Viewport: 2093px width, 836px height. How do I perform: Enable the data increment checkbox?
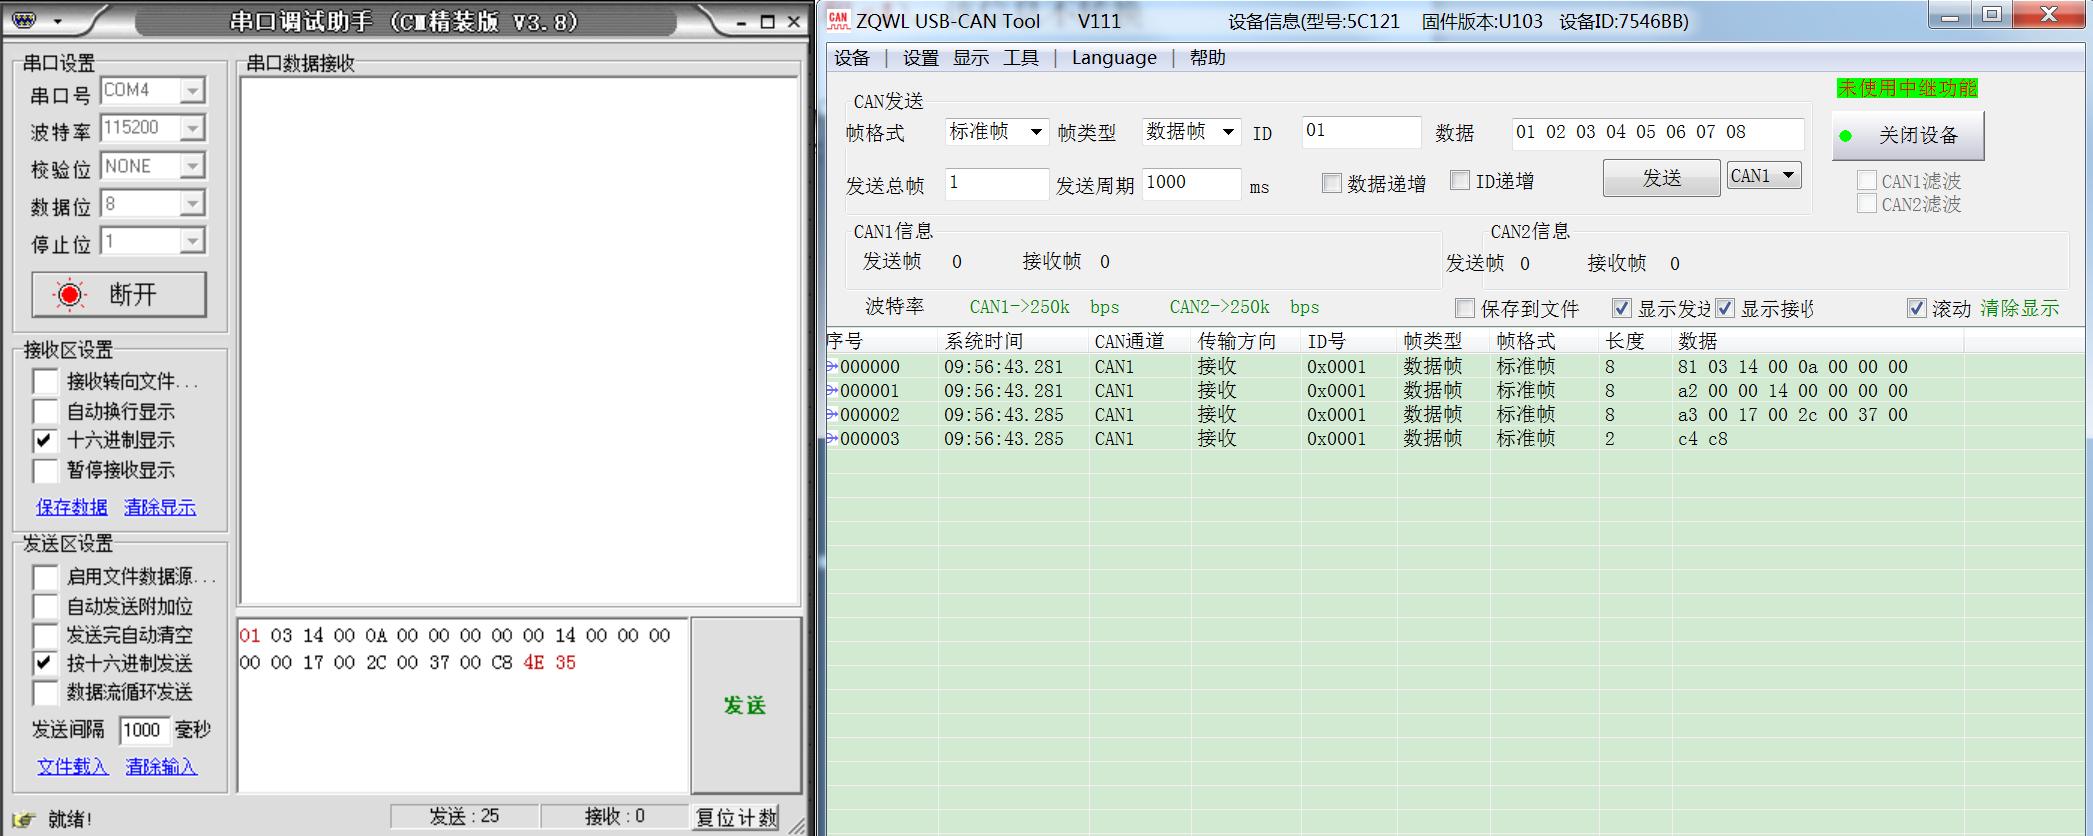(1331, 183)
